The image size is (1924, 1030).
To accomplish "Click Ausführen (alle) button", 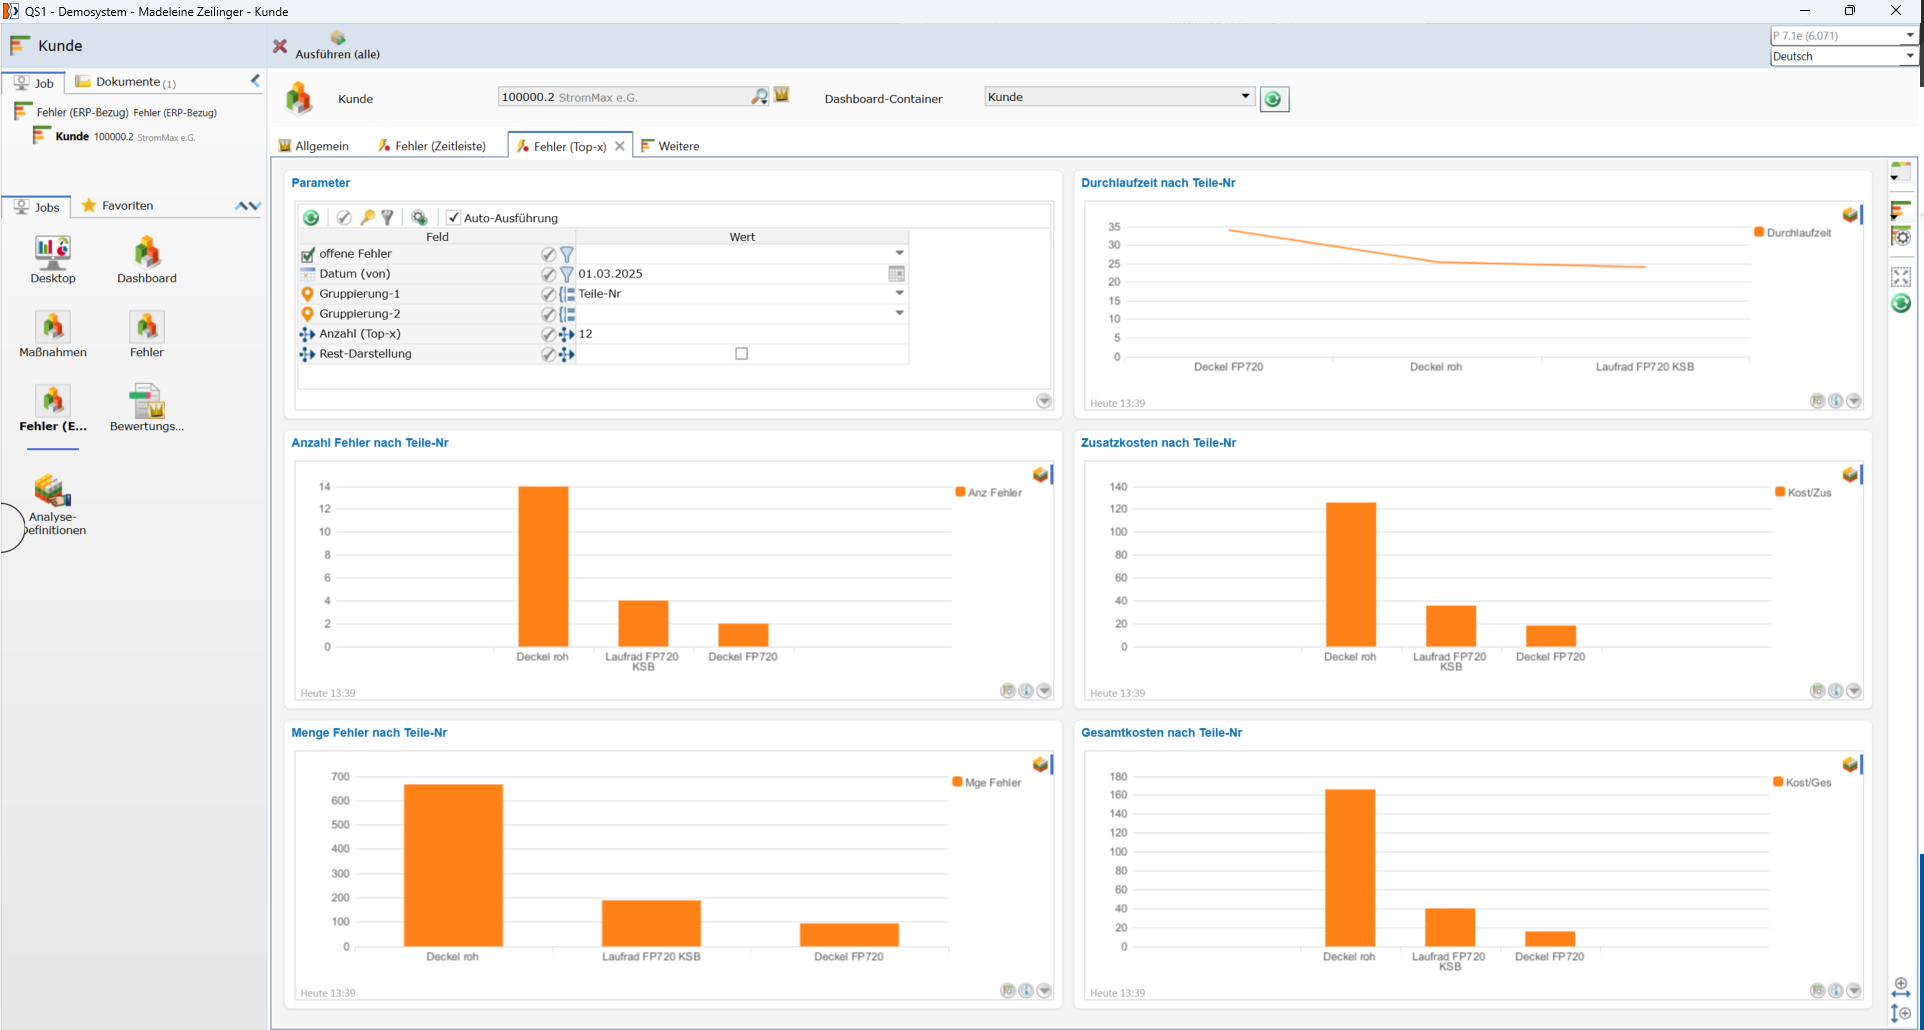I will (338, 45).
